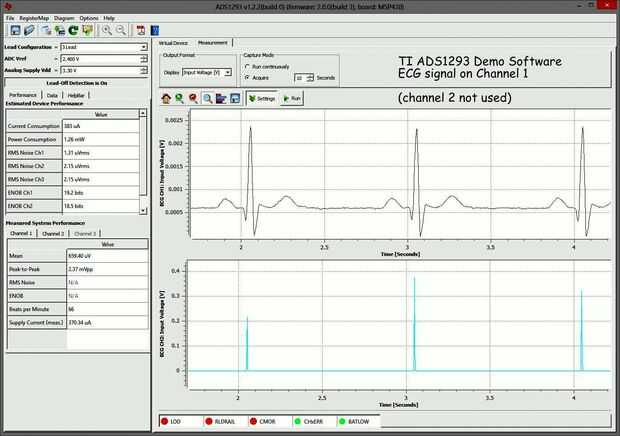Switch to the Virtual Device tab
This screenshot has height=436, width=620.
[173, 43]
